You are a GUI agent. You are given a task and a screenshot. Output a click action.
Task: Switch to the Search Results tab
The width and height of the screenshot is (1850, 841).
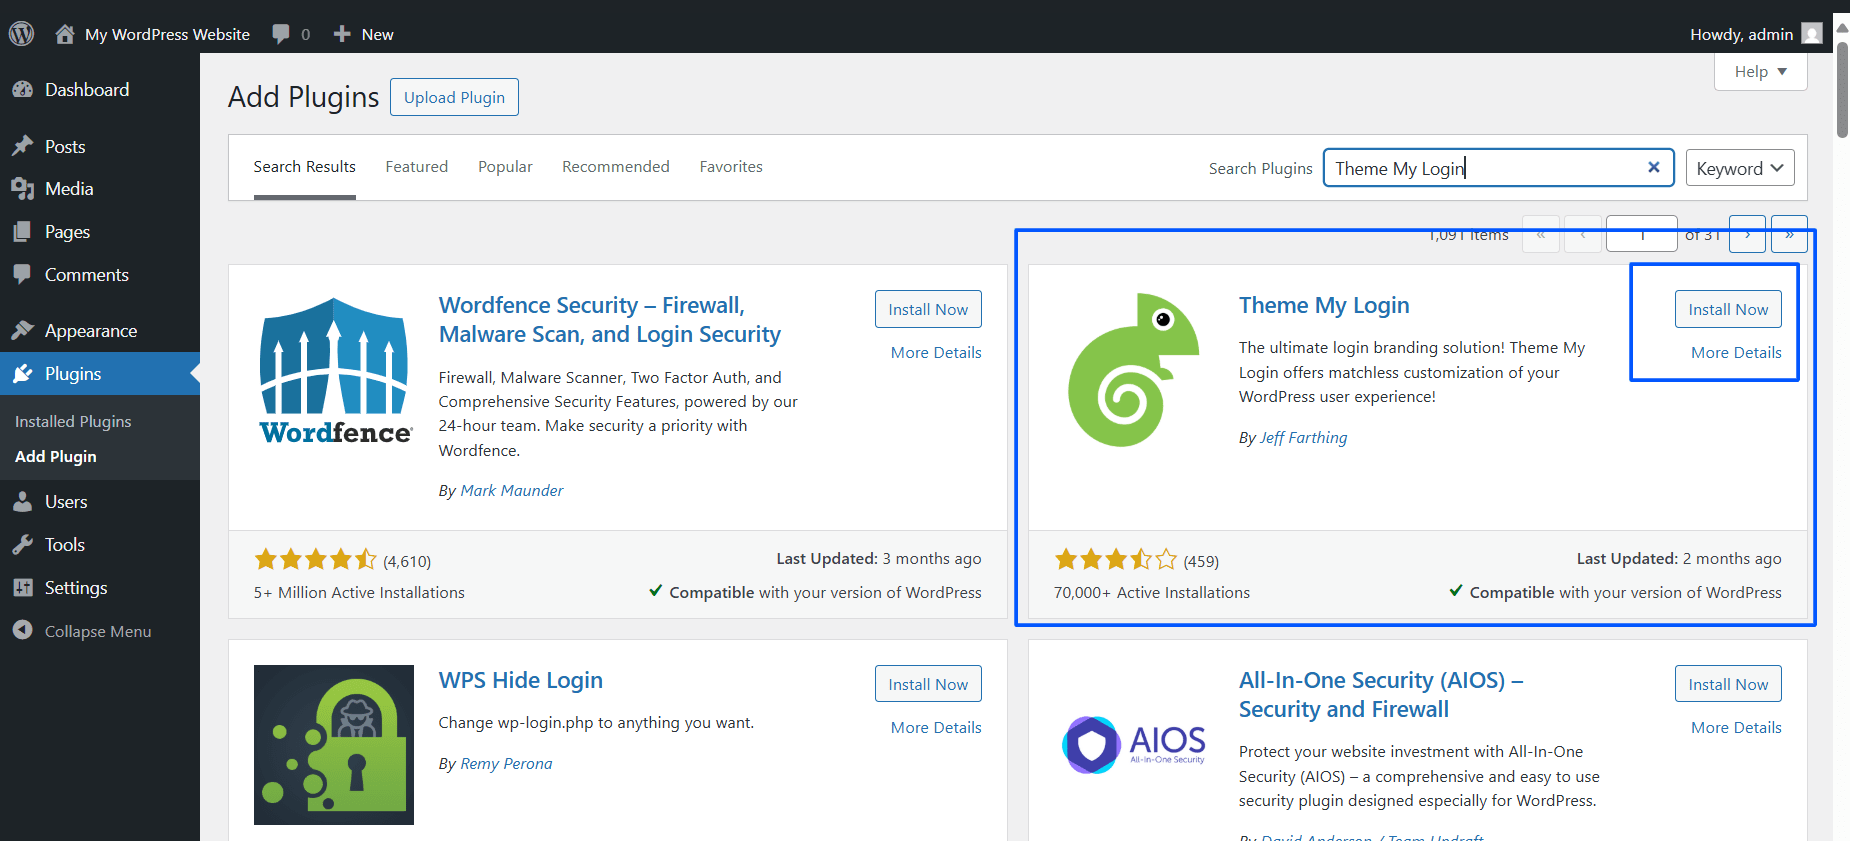[x=305, y=167]
